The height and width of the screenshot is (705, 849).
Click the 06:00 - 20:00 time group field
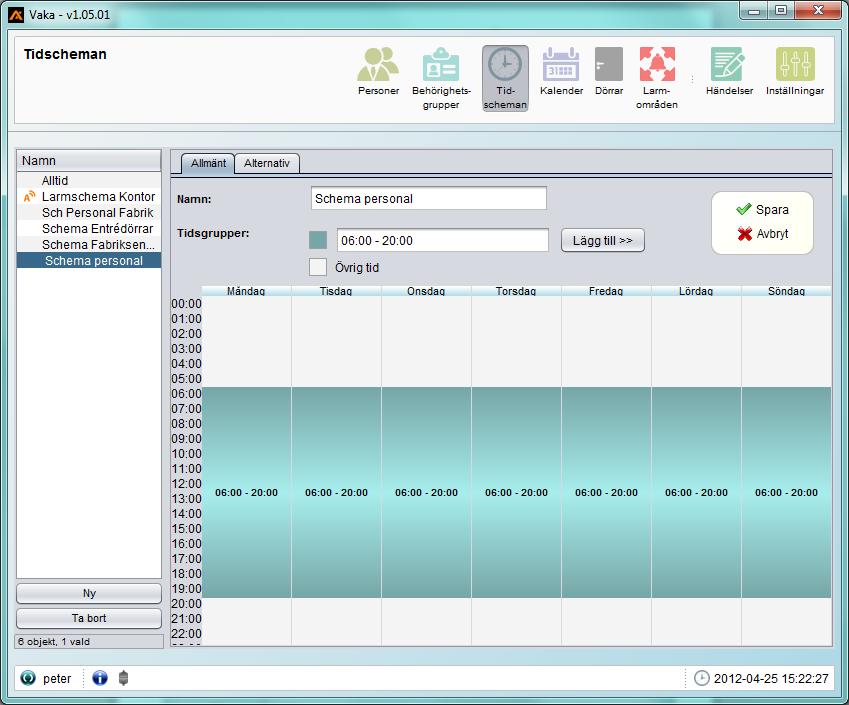[x=442, y=240]
